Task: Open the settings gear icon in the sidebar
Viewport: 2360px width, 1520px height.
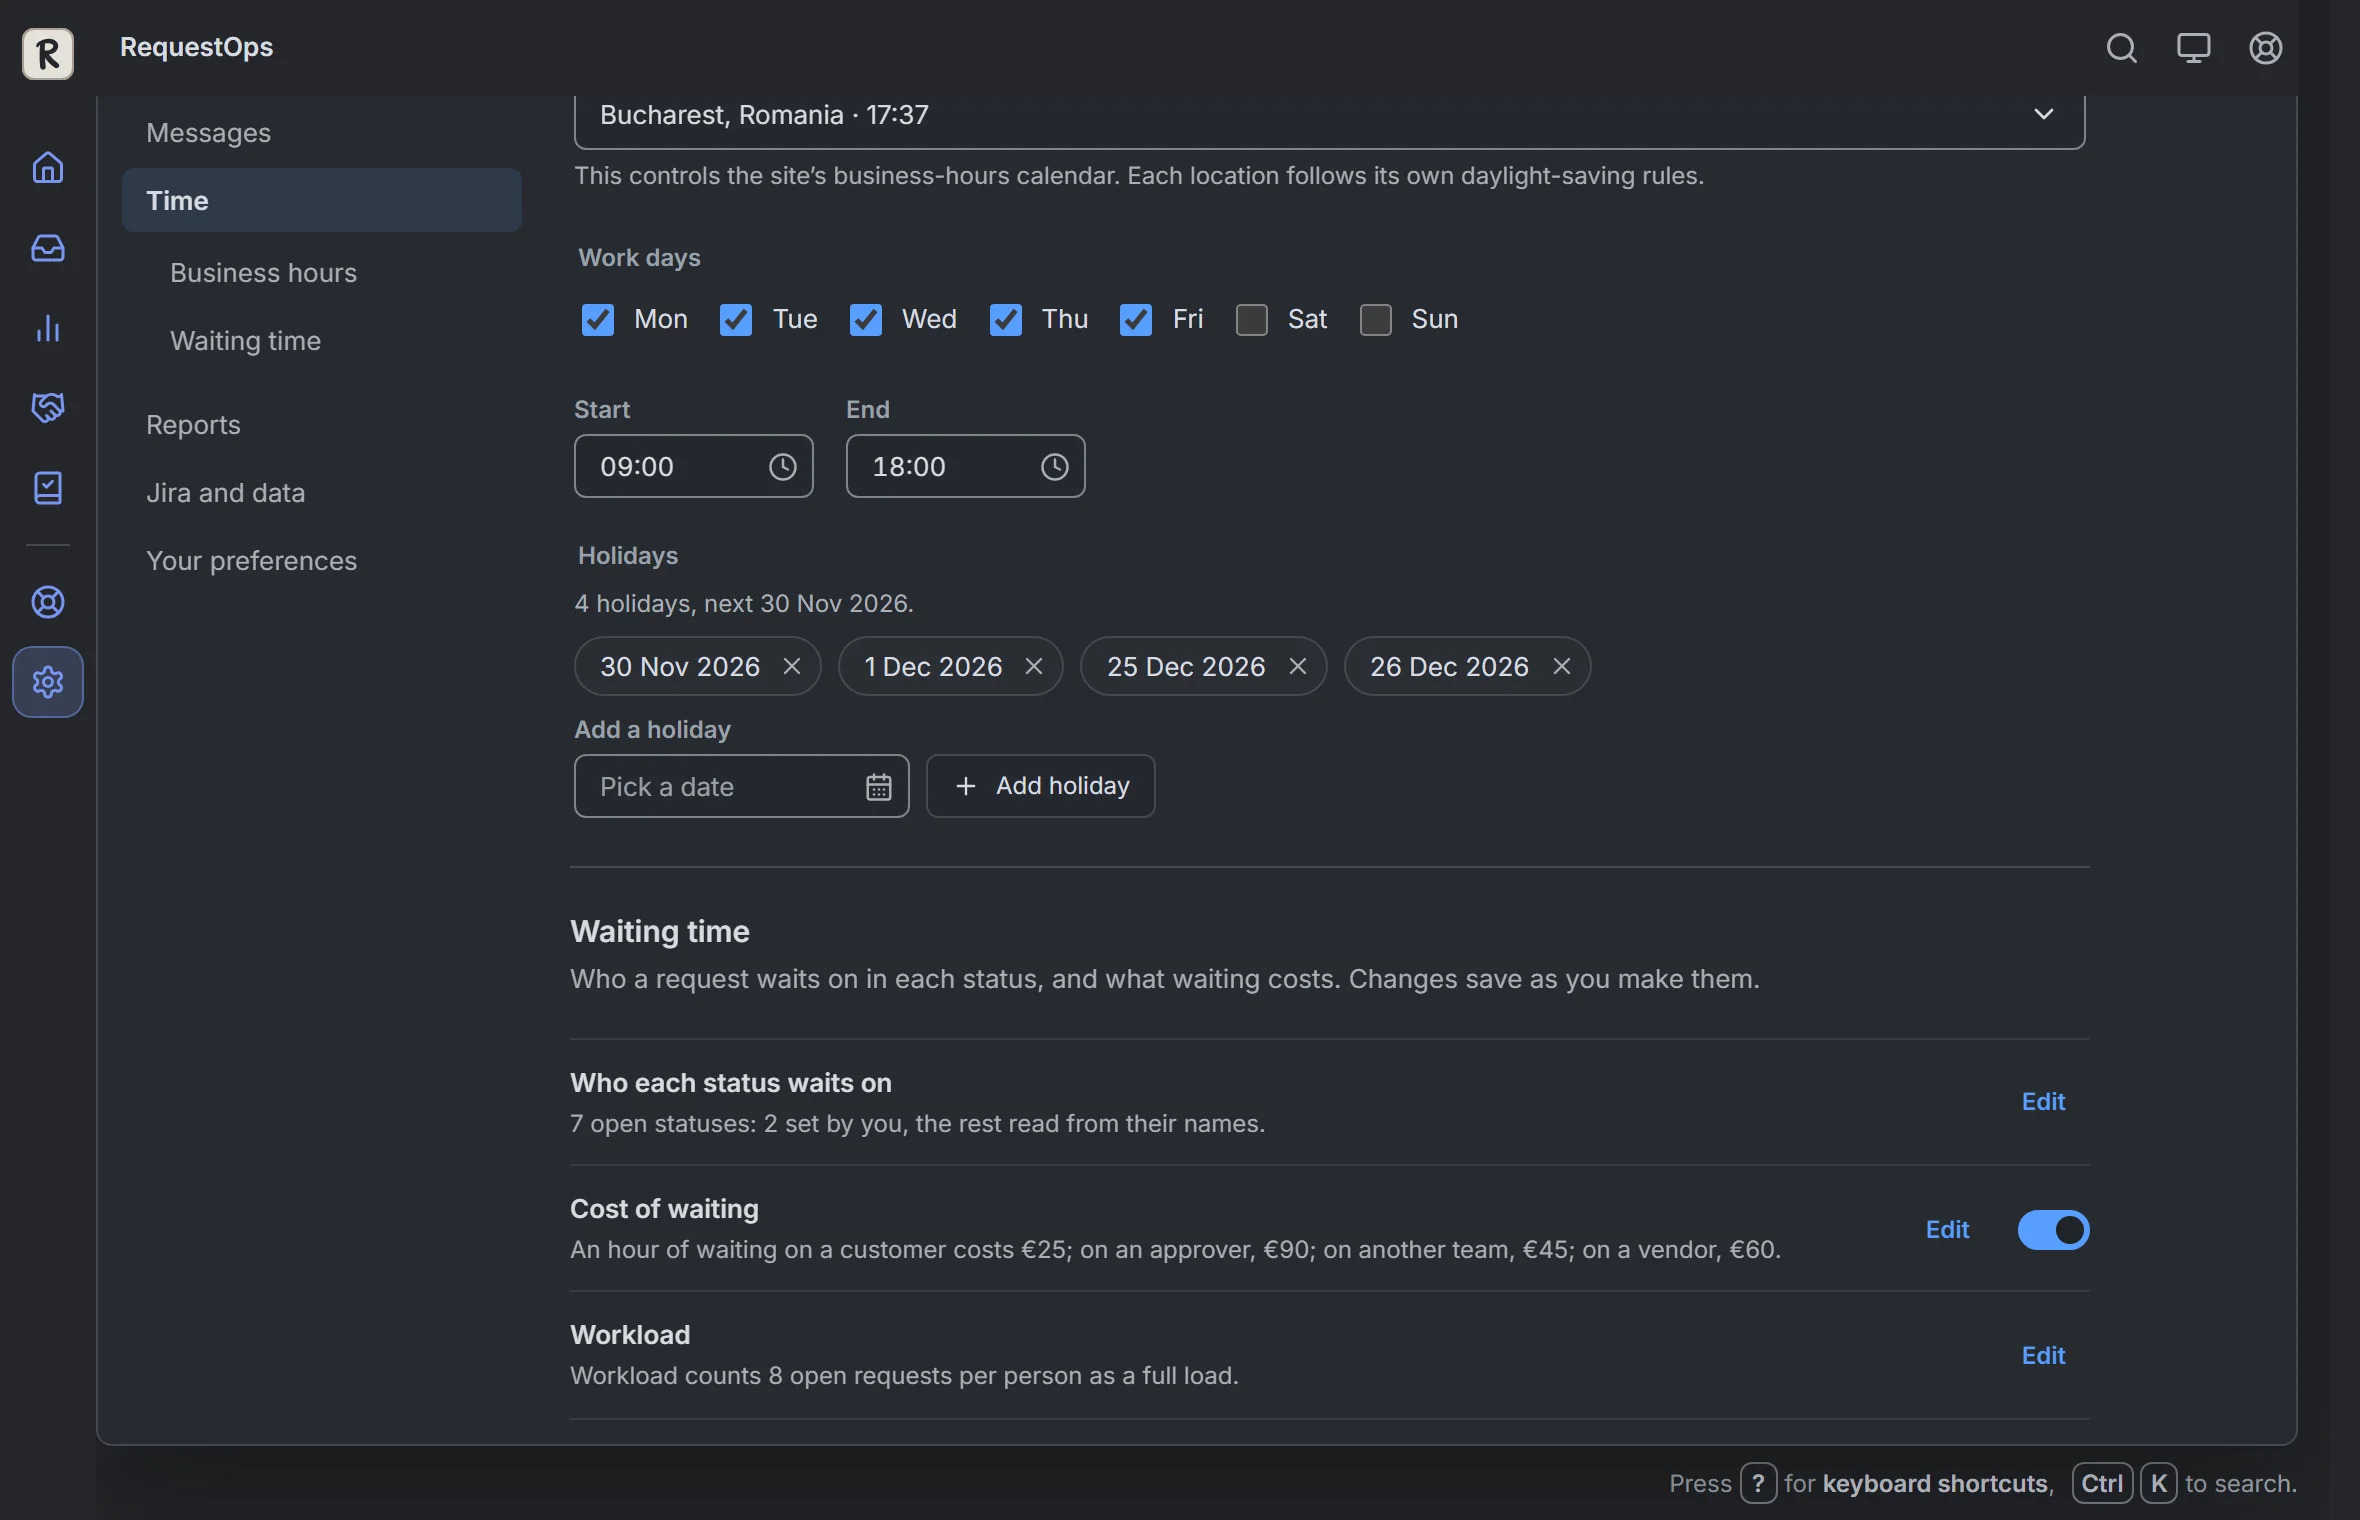Action: click(48, 682)
